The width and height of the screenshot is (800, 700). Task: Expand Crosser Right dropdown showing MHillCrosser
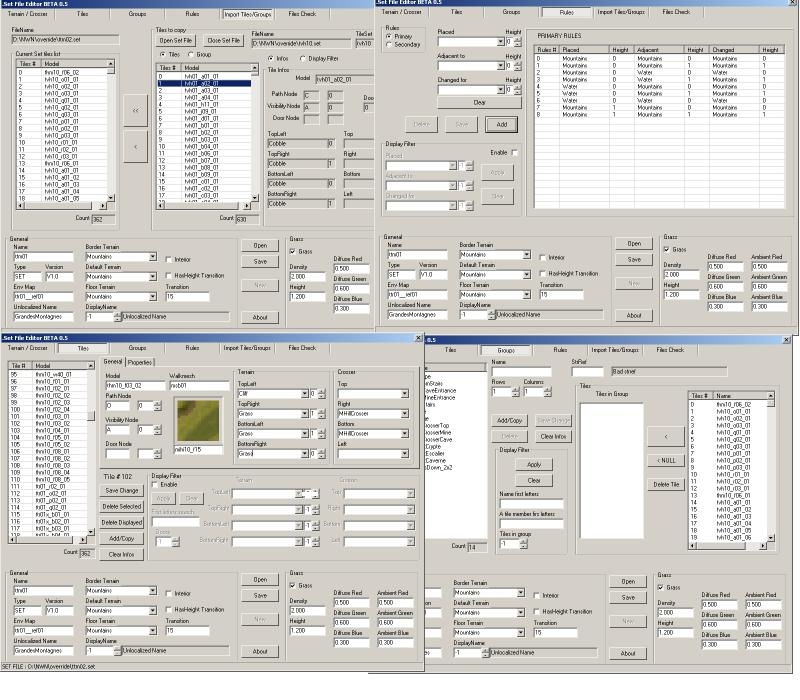point(403,413)
